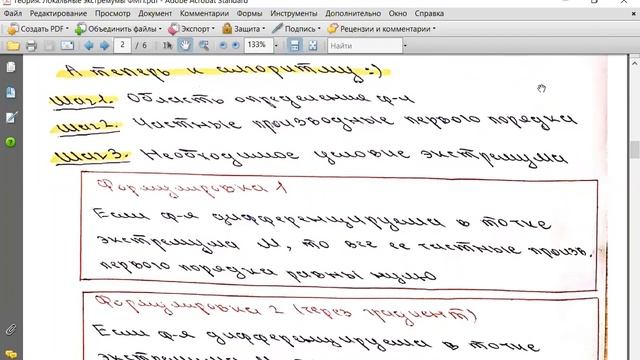Click the Найти search field
Viewport: 640px width, 360px height.
pyautogui.click(x=365, y=45)
